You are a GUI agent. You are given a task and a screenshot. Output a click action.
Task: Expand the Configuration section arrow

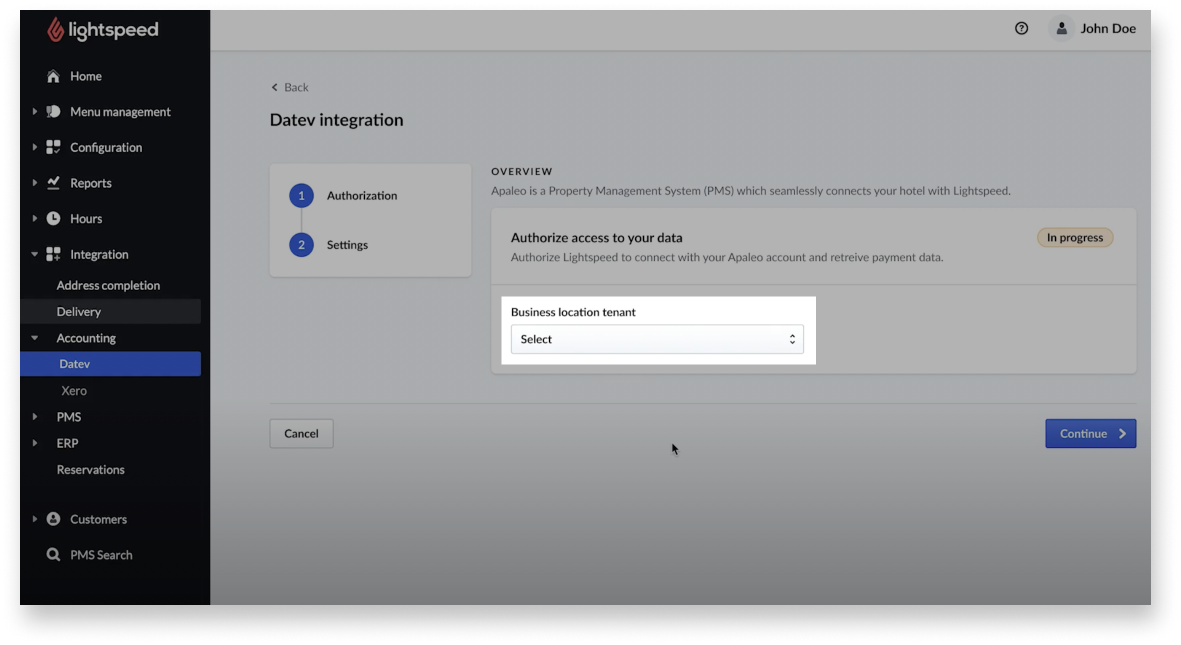pos(34,147)
